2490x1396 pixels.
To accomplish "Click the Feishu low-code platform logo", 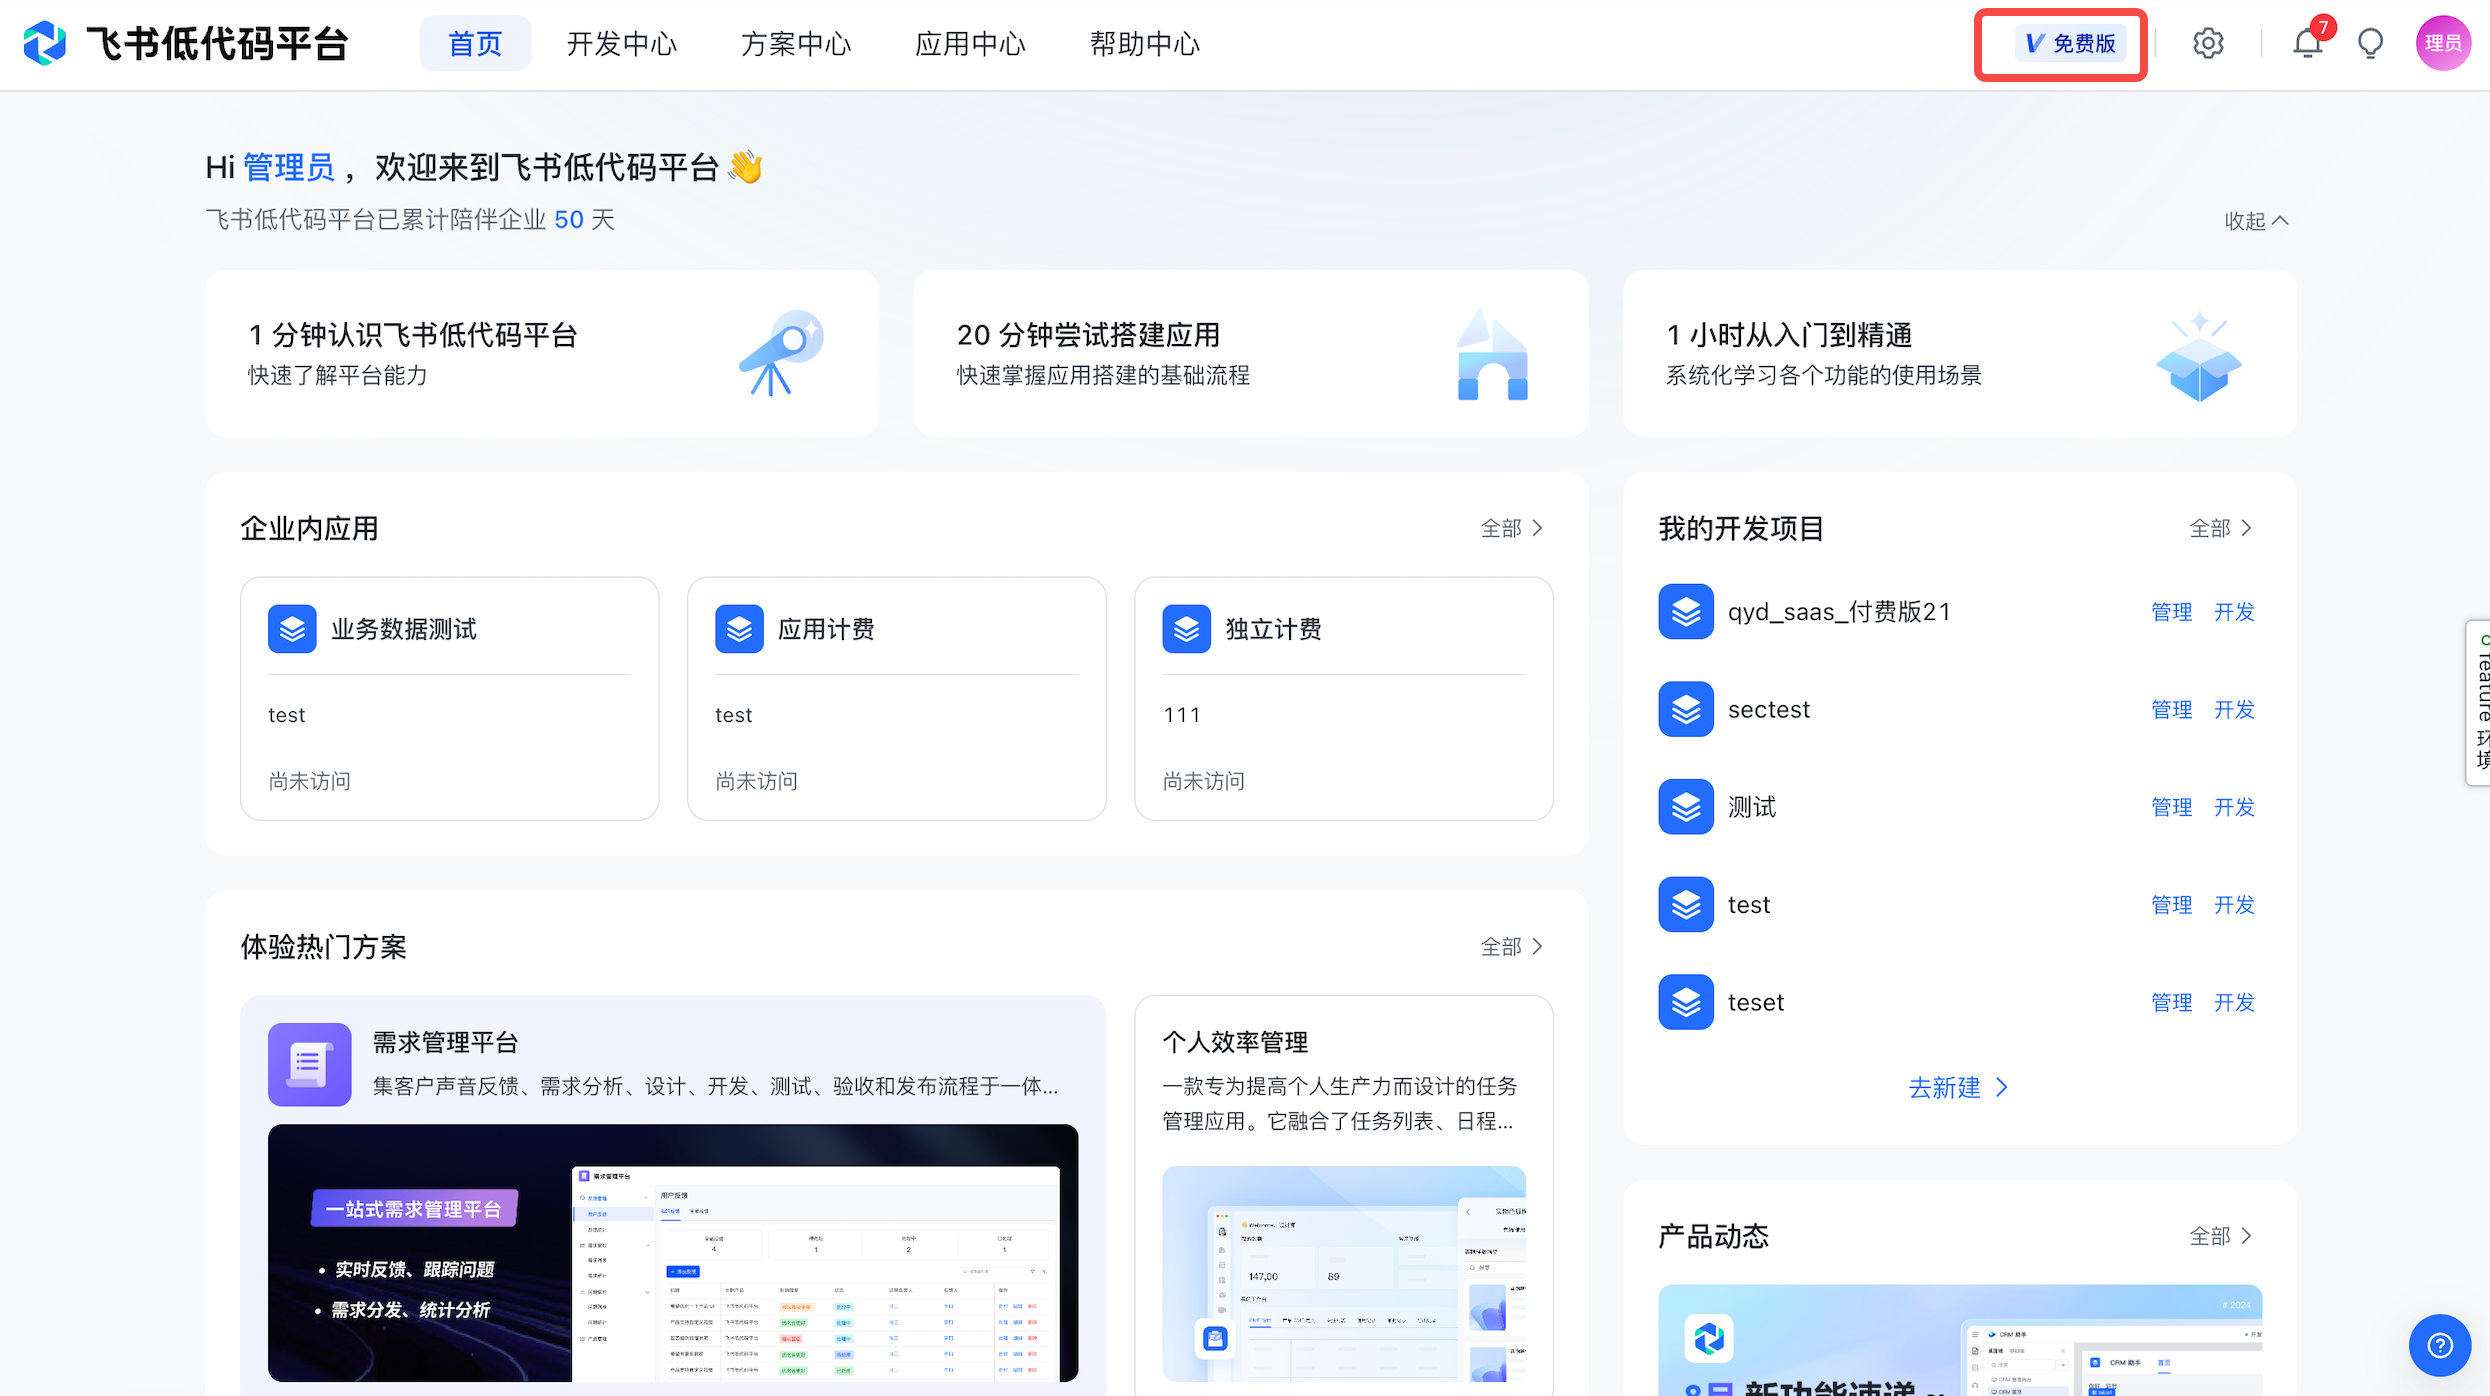I will pyautogui.click(x=45, y=44).
